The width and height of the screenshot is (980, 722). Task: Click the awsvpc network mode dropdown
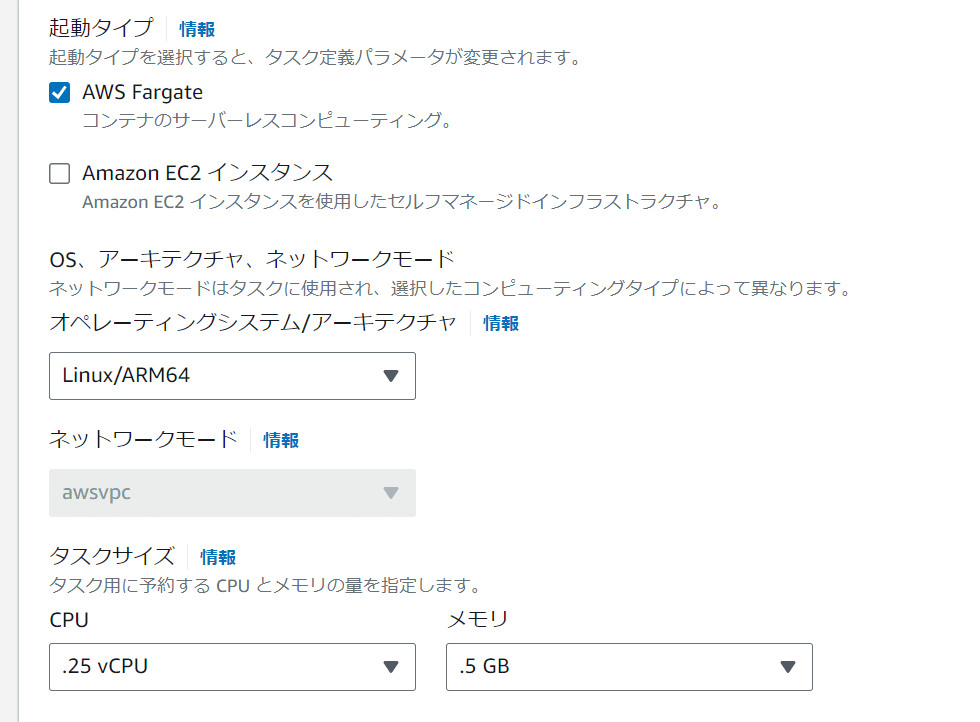coord(220,493)
